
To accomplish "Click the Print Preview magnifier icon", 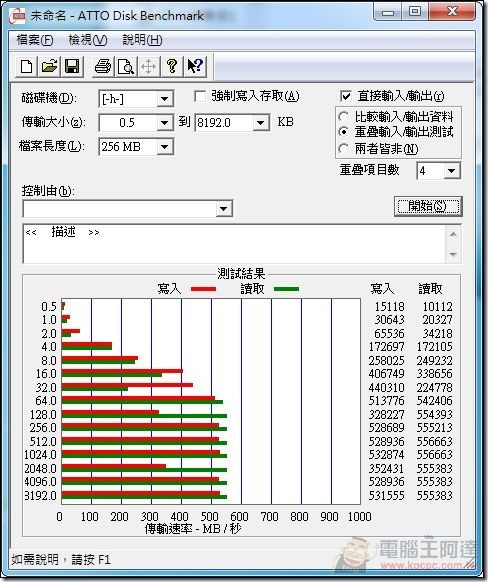I will coord(126,67).
